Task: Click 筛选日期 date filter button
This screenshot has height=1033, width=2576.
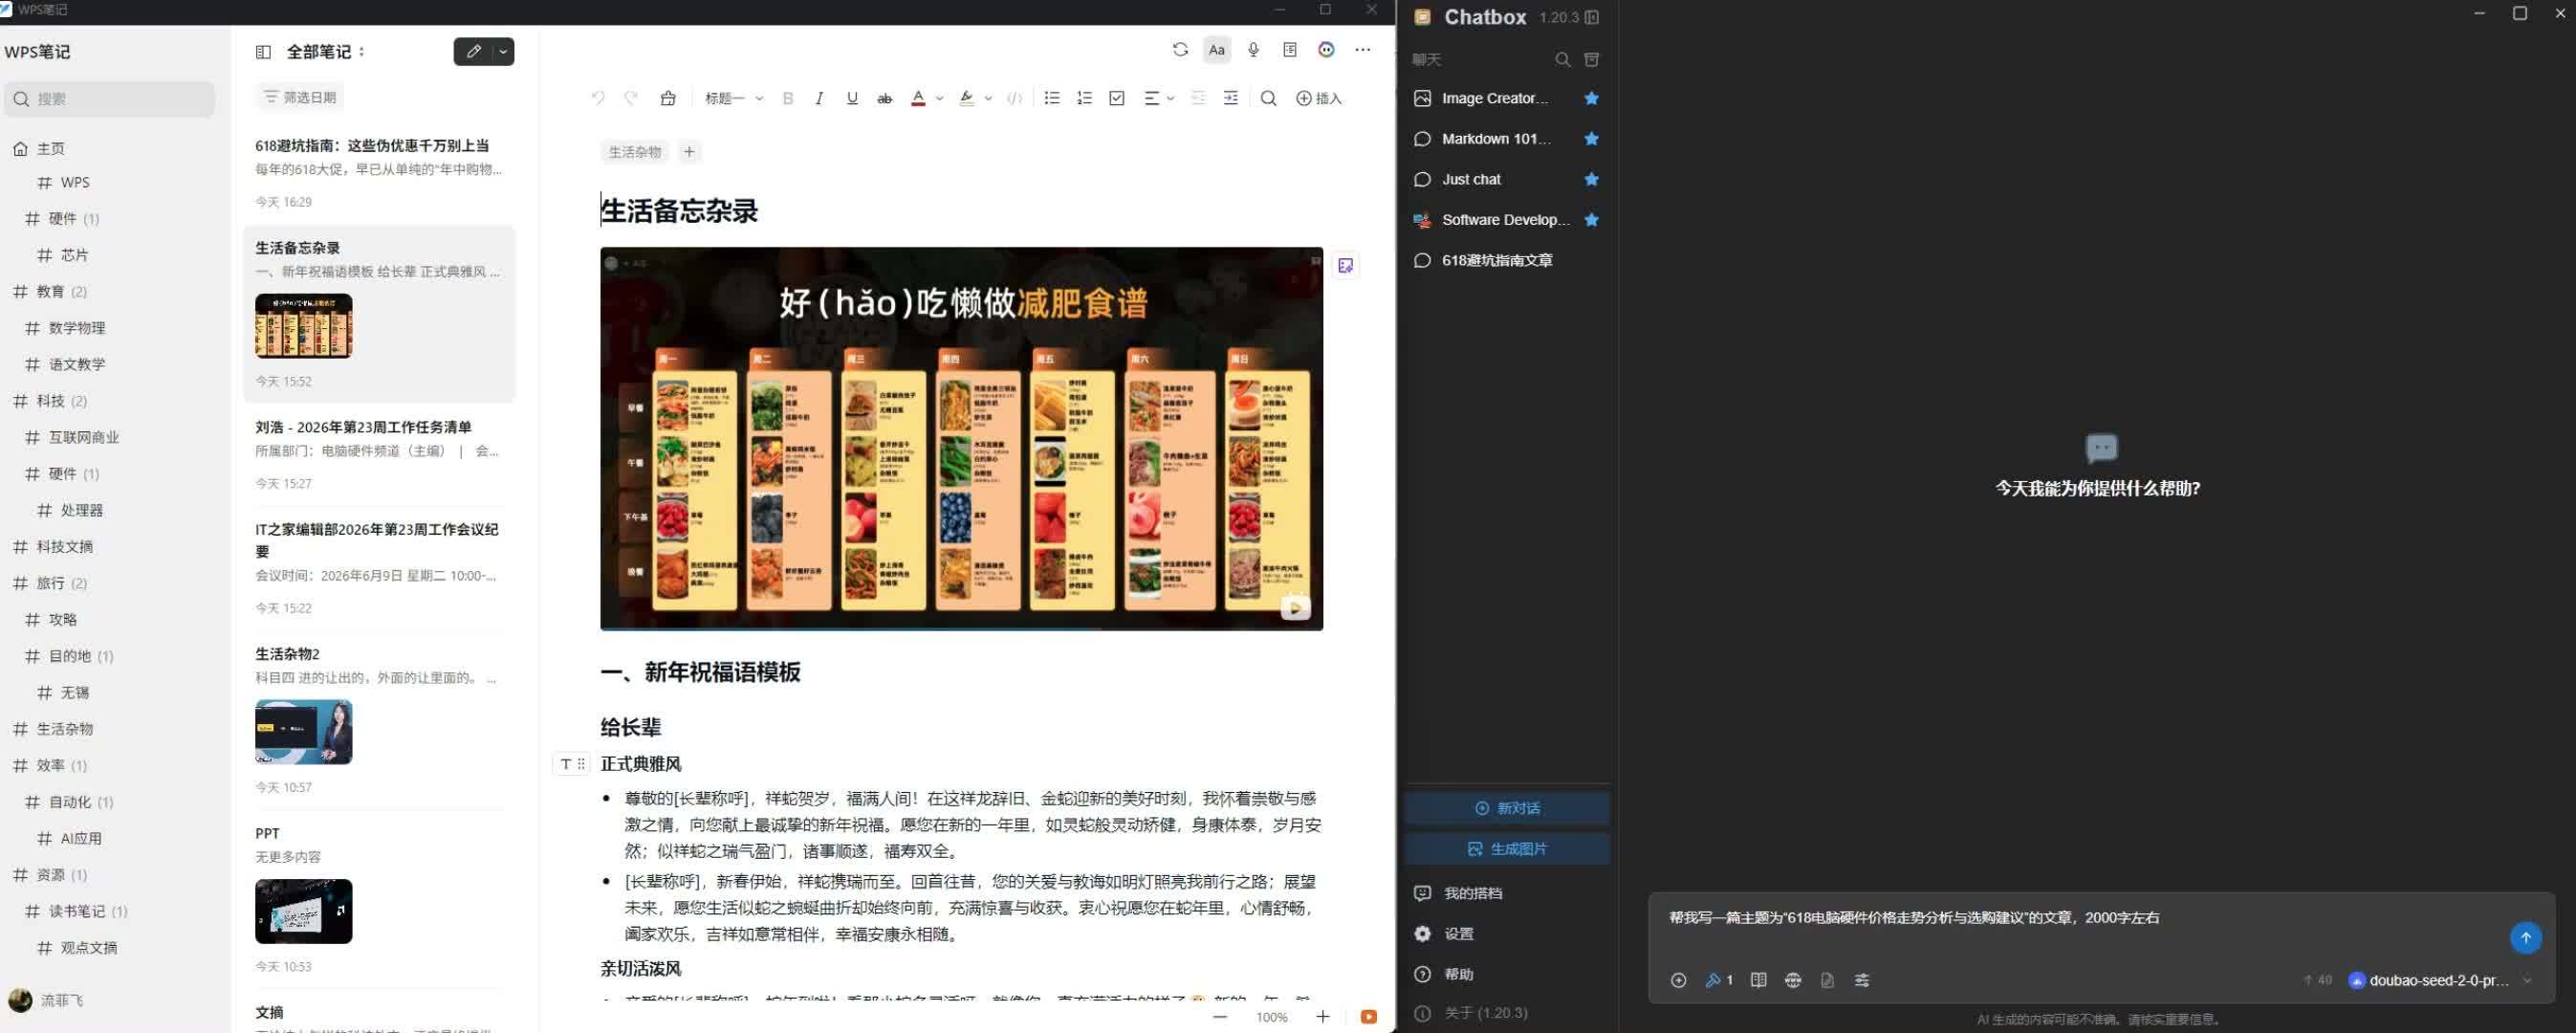Action: pyautogui.click(x=299, y=97)
